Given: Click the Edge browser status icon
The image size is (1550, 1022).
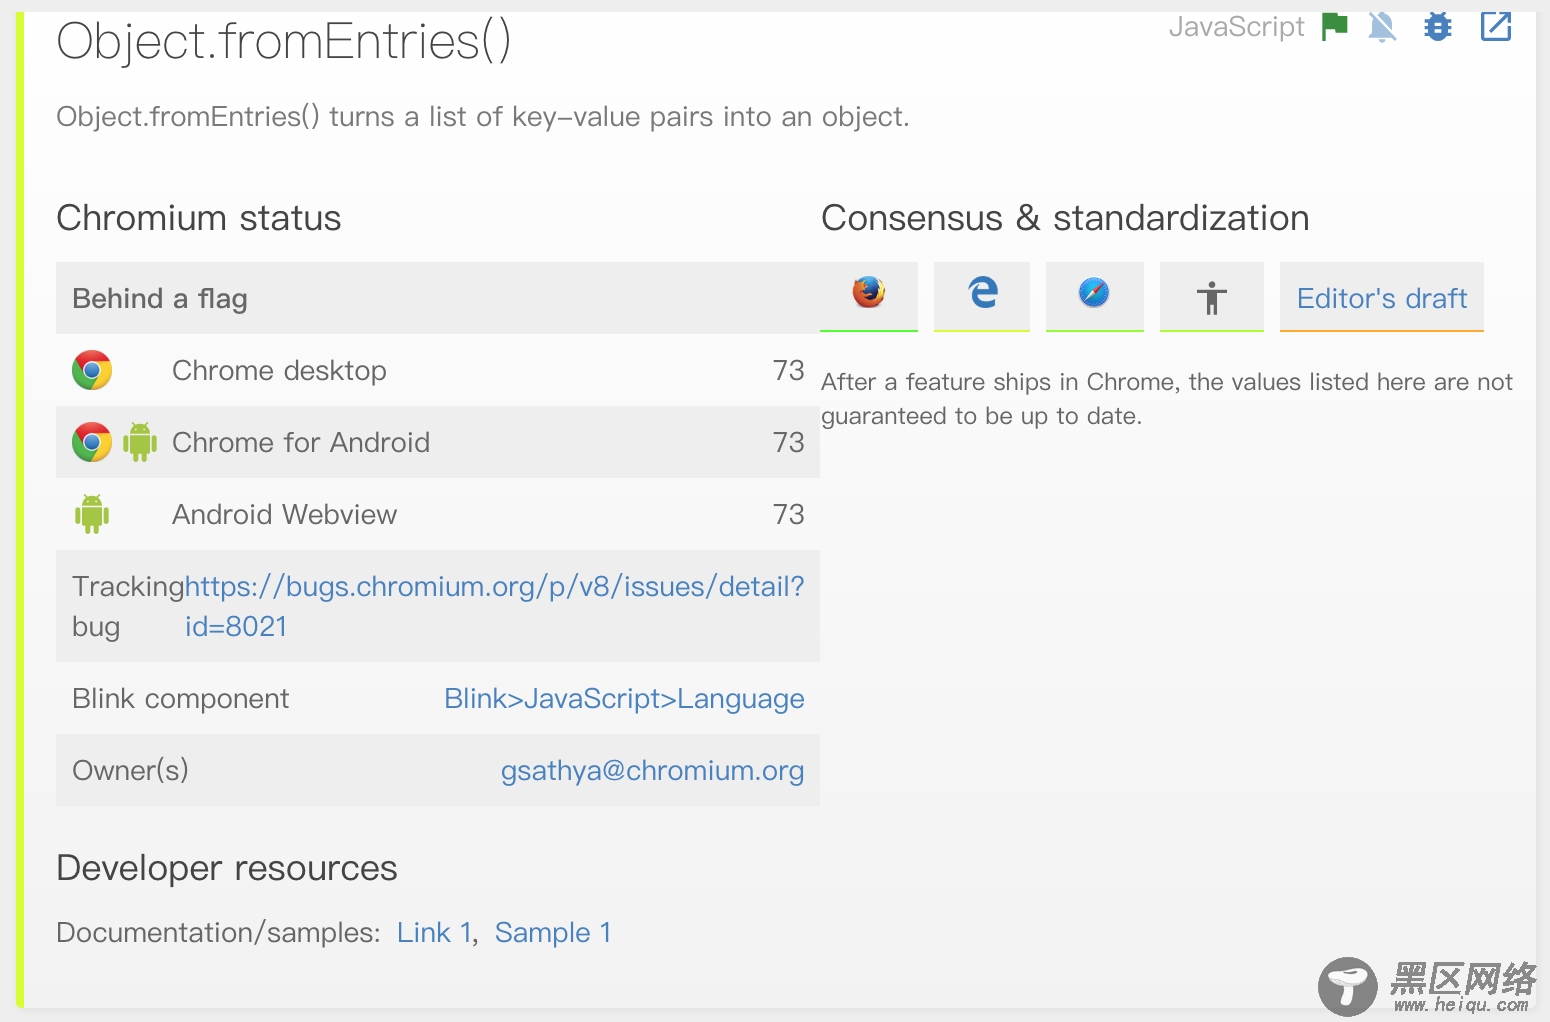Looking at the screenshot, I should pyautogui.click(x=982, y=293).
